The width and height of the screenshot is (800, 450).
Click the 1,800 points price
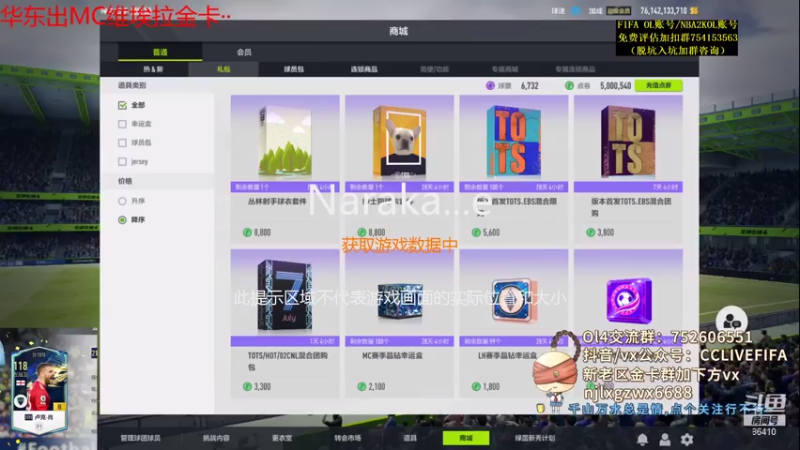click(491, 387)
